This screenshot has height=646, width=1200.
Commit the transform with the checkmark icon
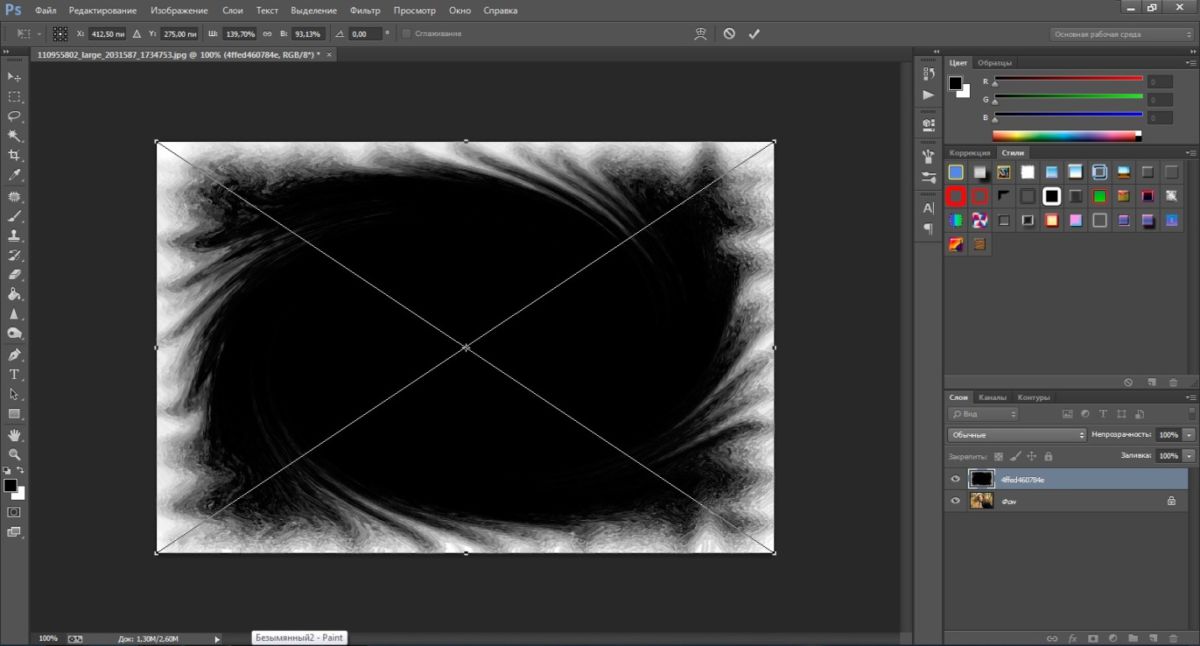coord(754,33)
